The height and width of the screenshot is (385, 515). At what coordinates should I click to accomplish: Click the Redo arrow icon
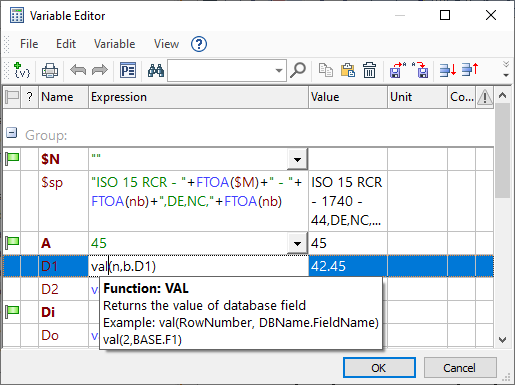(100, 70)
